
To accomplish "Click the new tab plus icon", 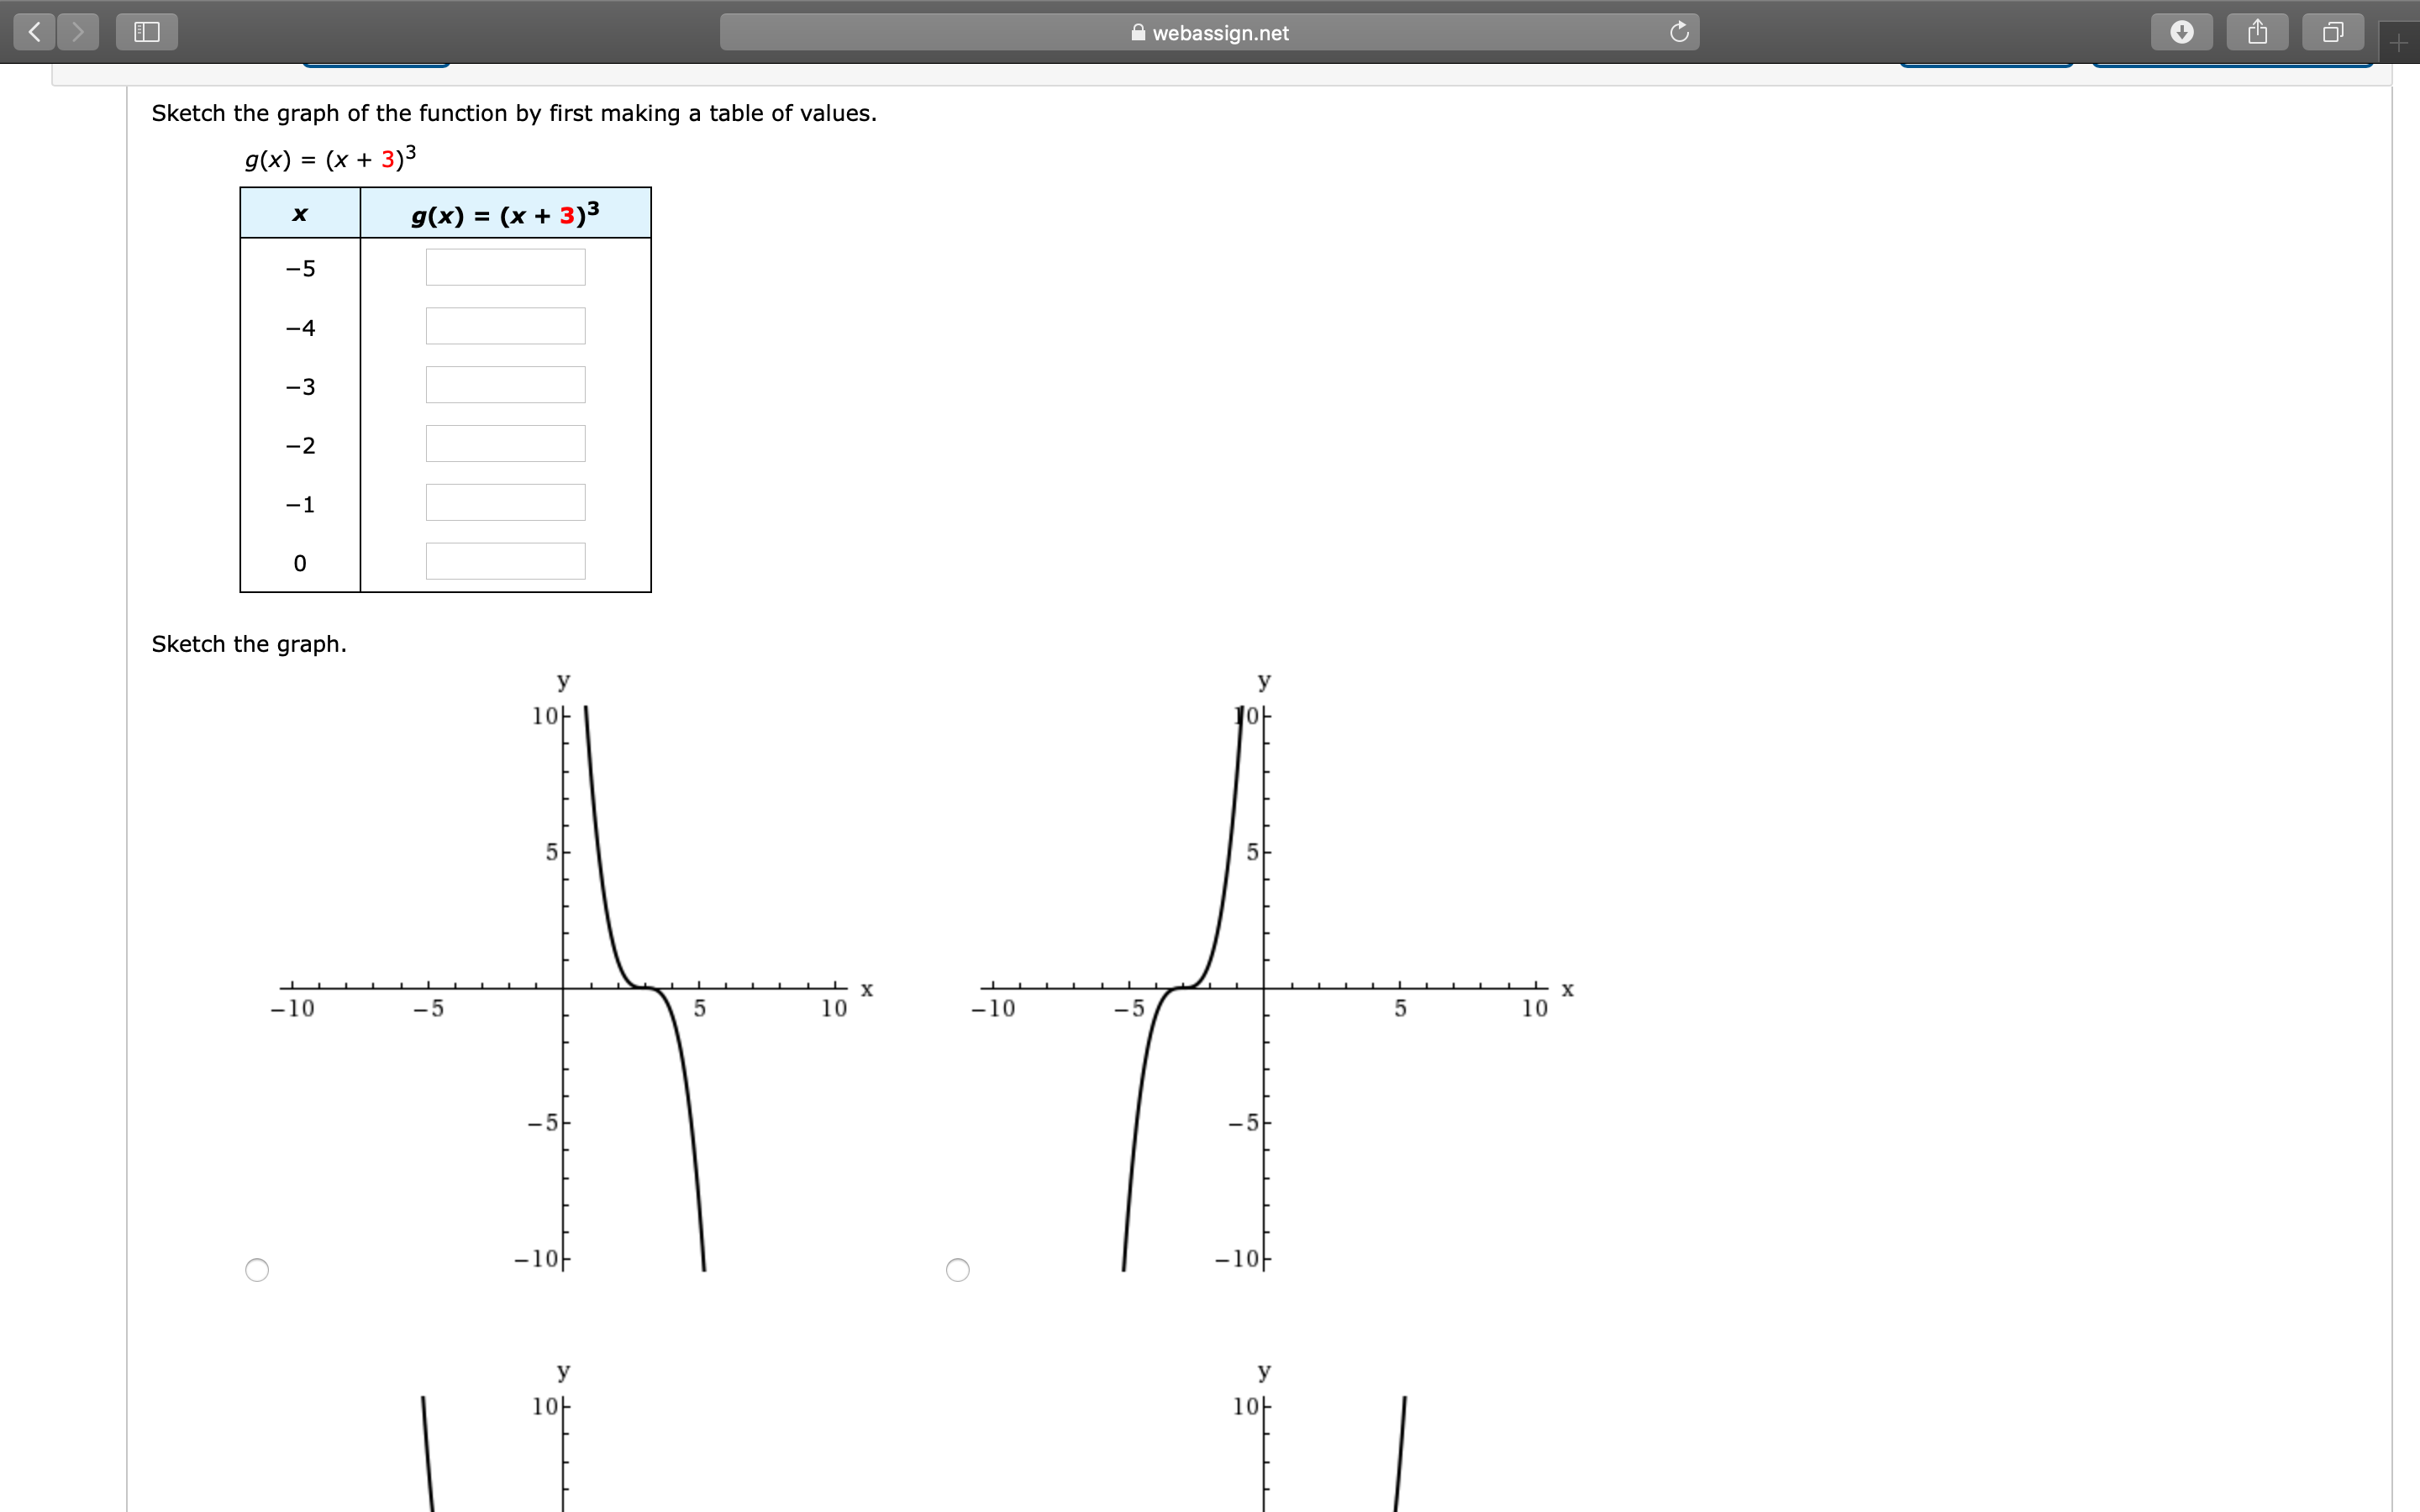I will tap(2399, 43).
